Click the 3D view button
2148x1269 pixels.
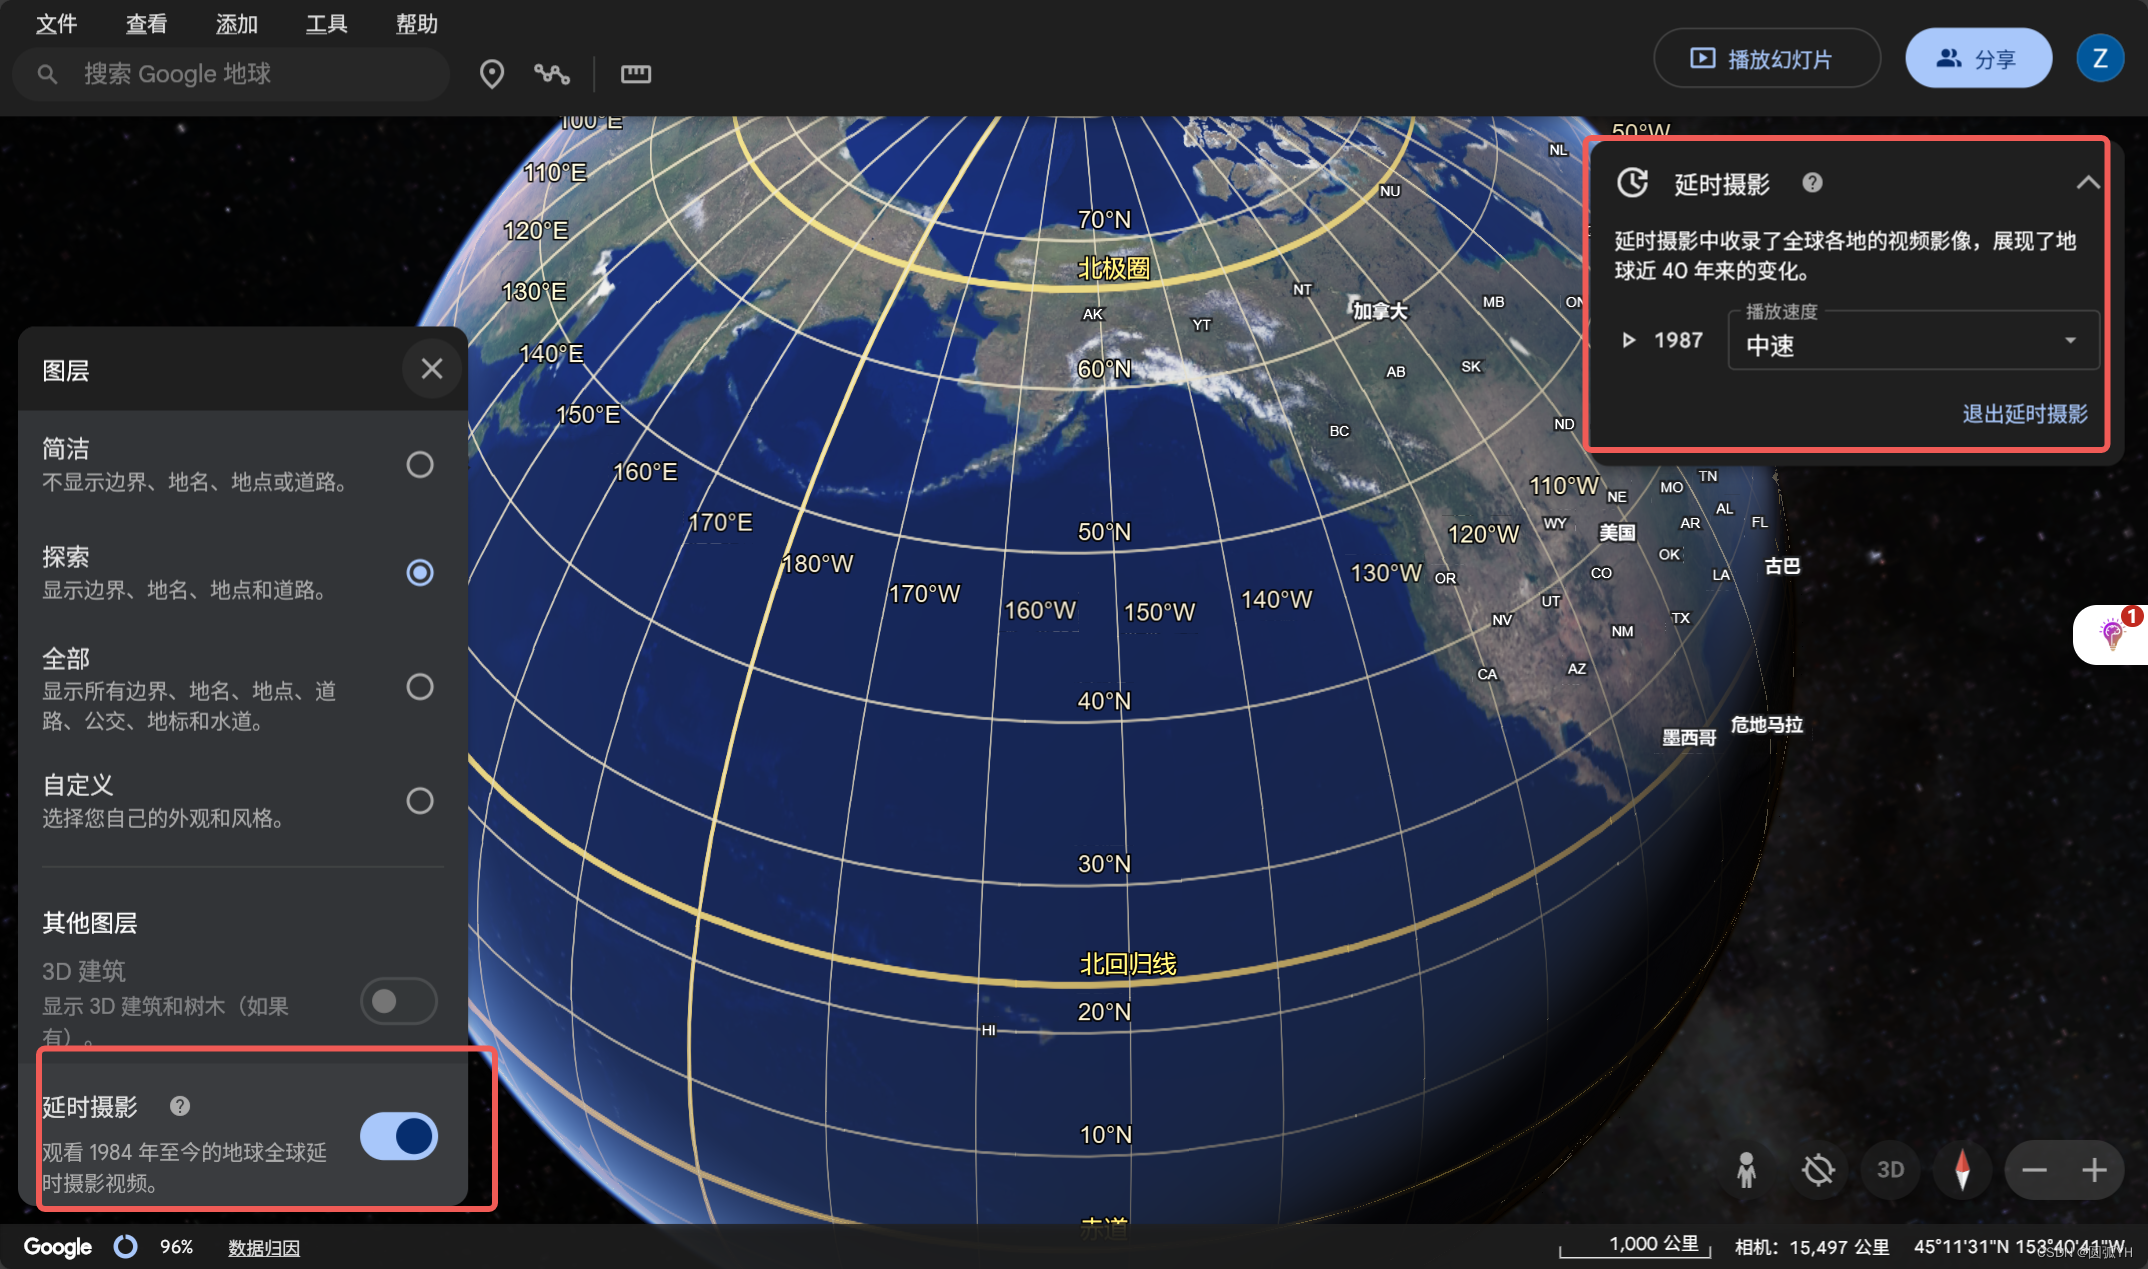pyautogui.click(x=1890, y=1170)
